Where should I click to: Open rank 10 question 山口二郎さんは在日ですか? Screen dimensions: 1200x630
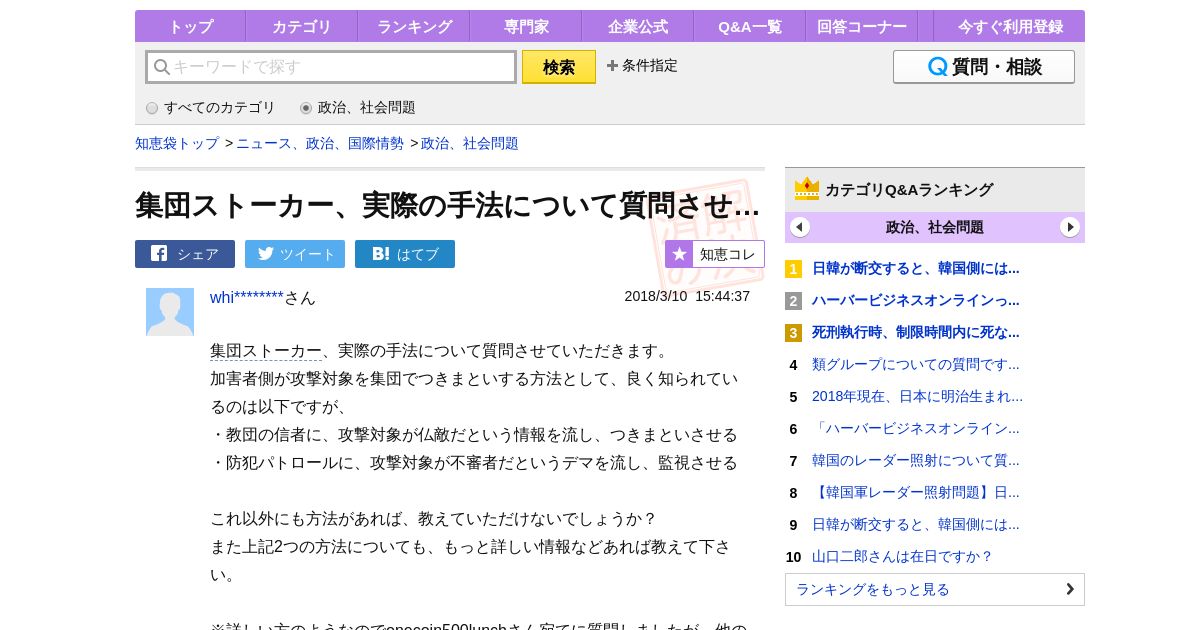coord(902,556)
